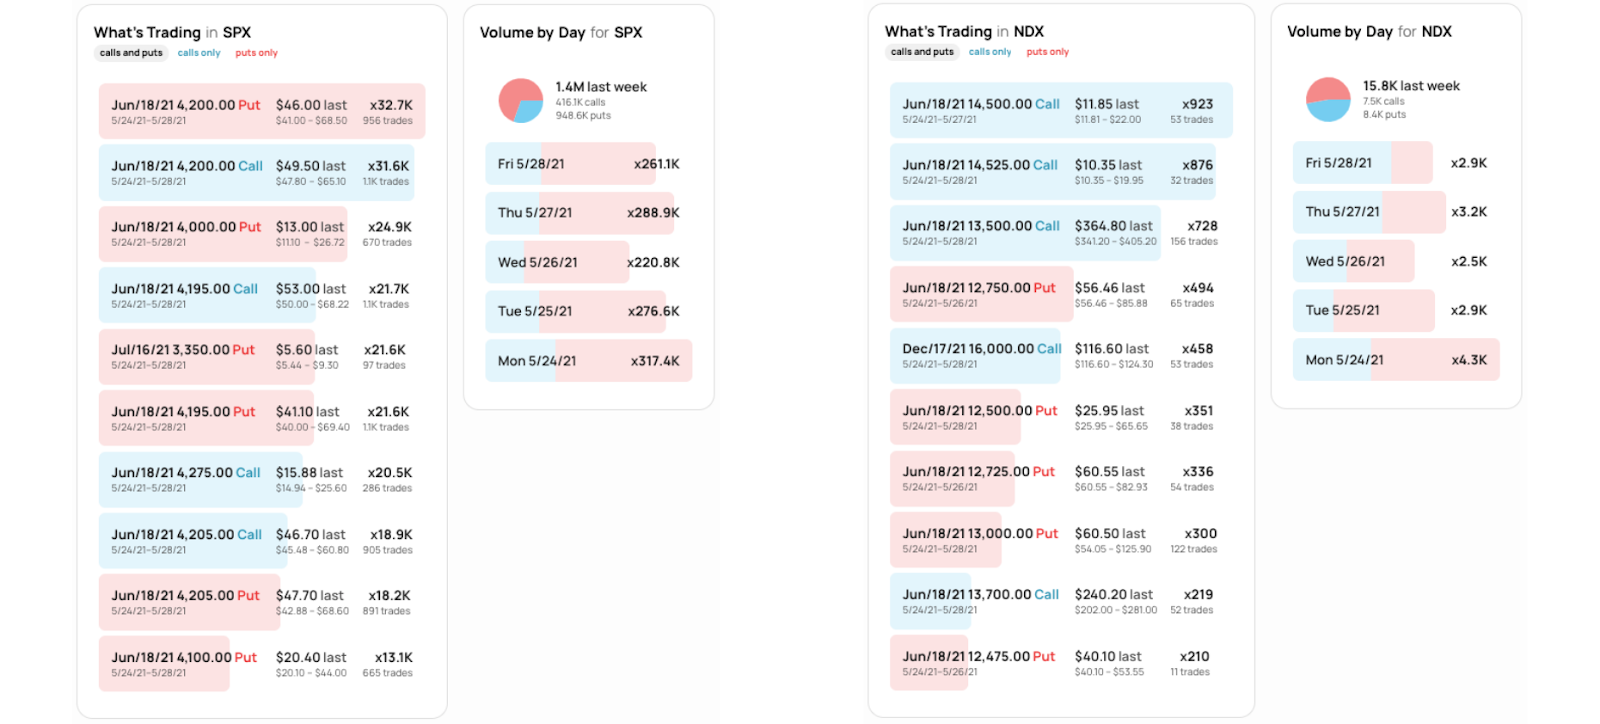The height and width of the screenshot is (724, 1600).
Task: Click the NDX volume pie chart
Action: tap(1328, 100)
